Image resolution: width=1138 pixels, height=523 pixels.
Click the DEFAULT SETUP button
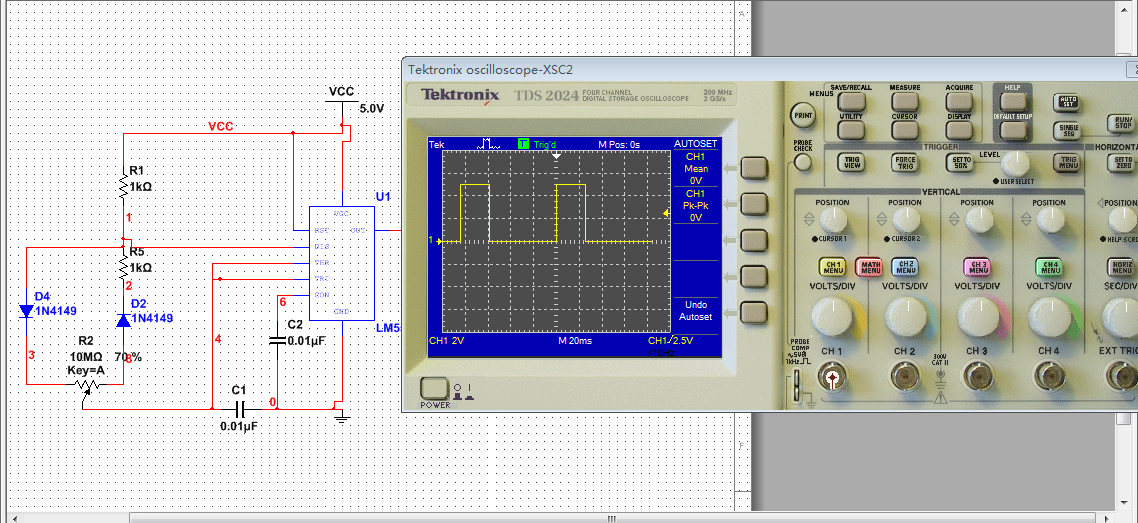point(1012,130)
